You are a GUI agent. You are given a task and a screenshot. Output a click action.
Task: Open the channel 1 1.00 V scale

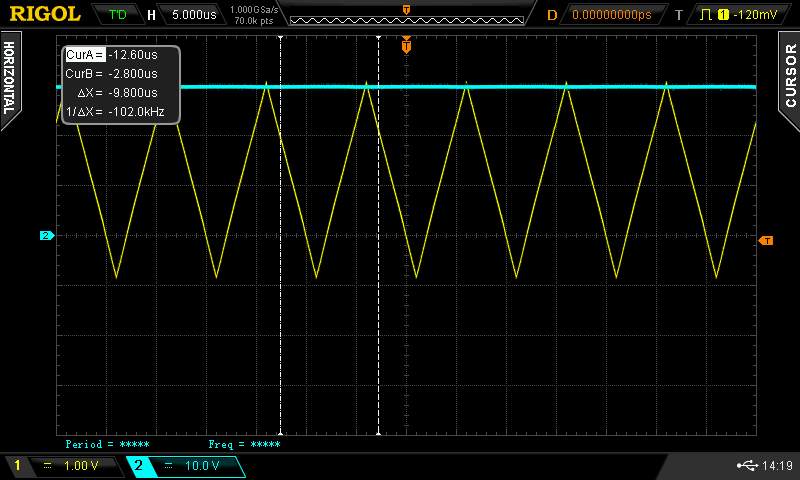click(80, 466)
